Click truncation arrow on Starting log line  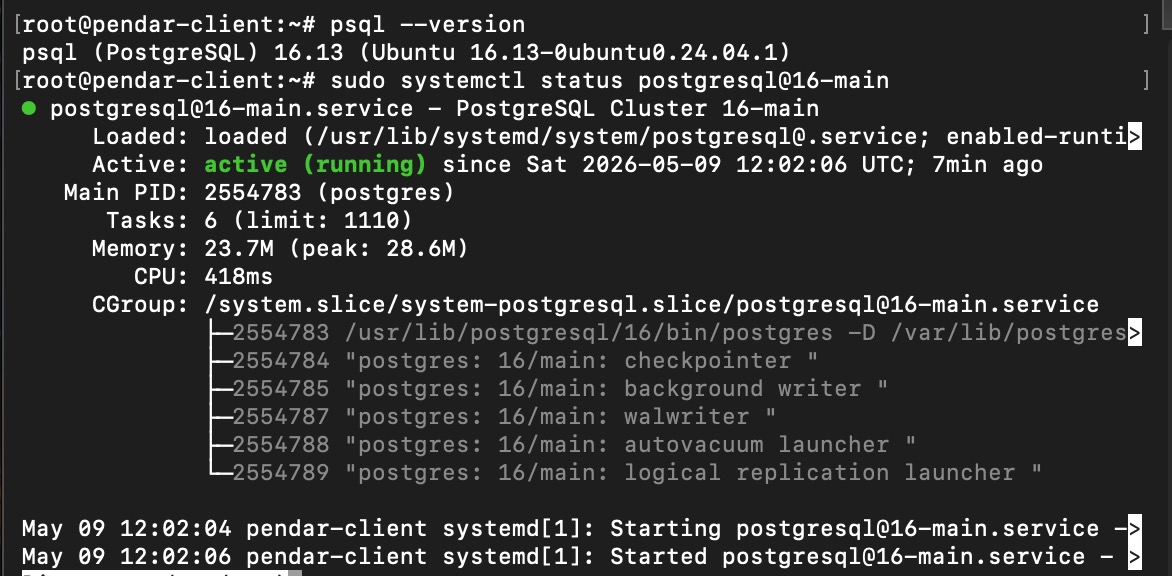1135,529
